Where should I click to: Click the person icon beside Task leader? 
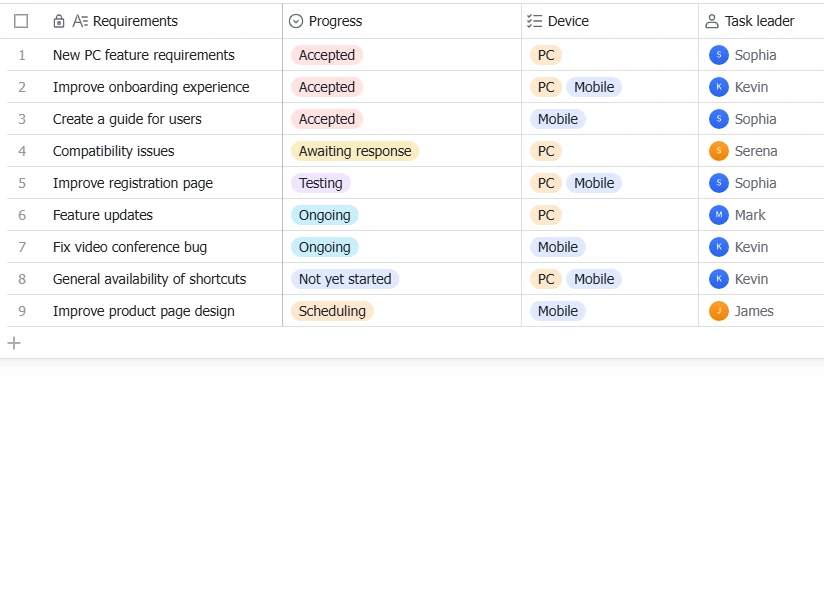coord(712,21)
